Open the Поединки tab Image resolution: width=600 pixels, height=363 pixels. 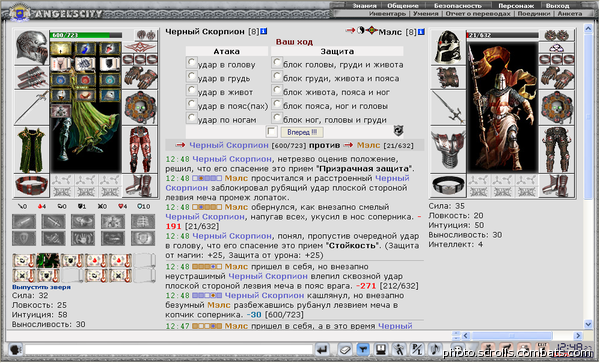pyautogui.click(x=533, y=13)
